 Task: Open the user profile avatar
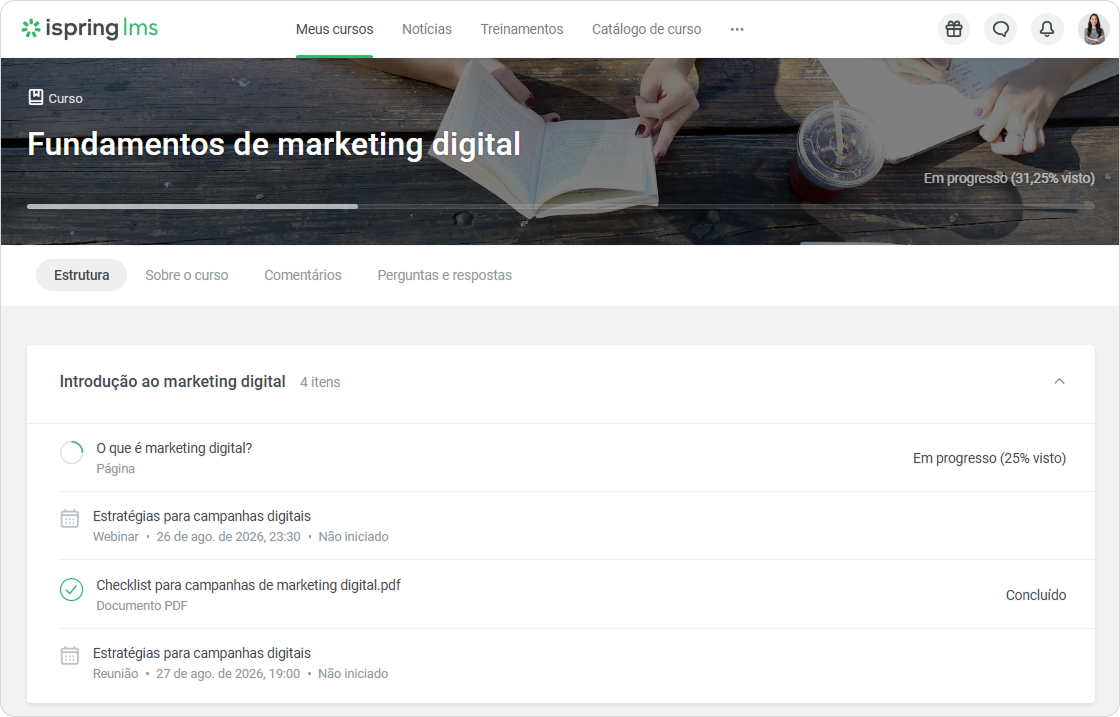1094,29
